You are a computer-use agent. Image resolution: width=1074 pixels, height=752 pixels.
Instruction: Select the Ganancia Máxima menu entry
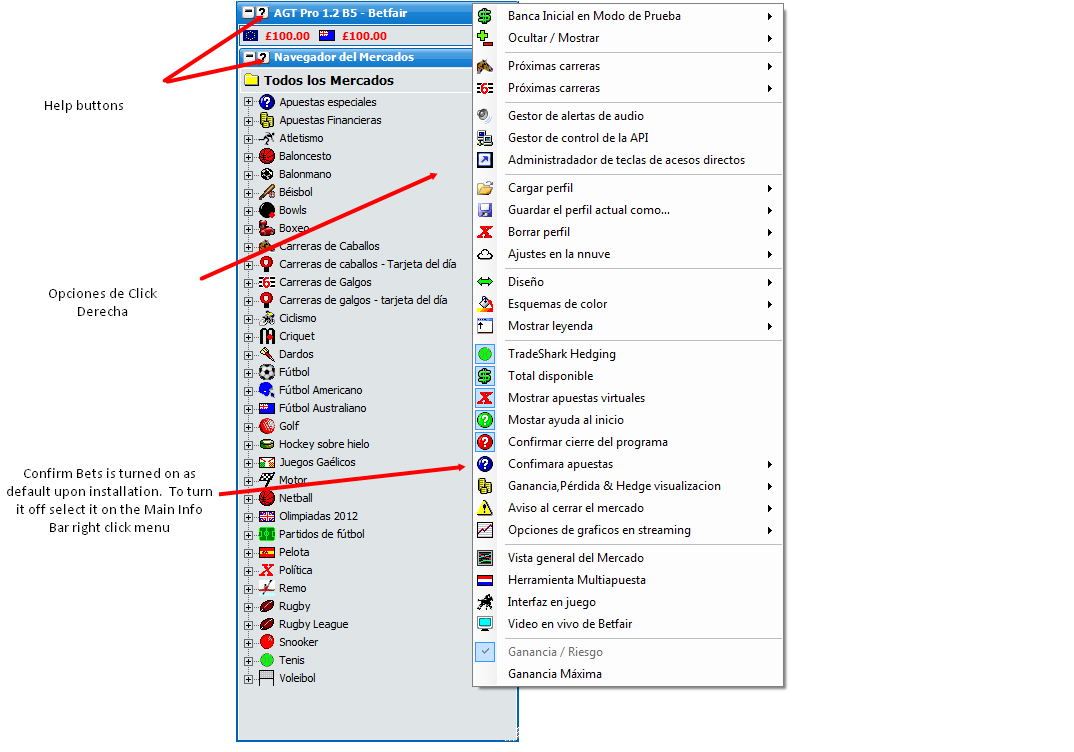point(554,674)
